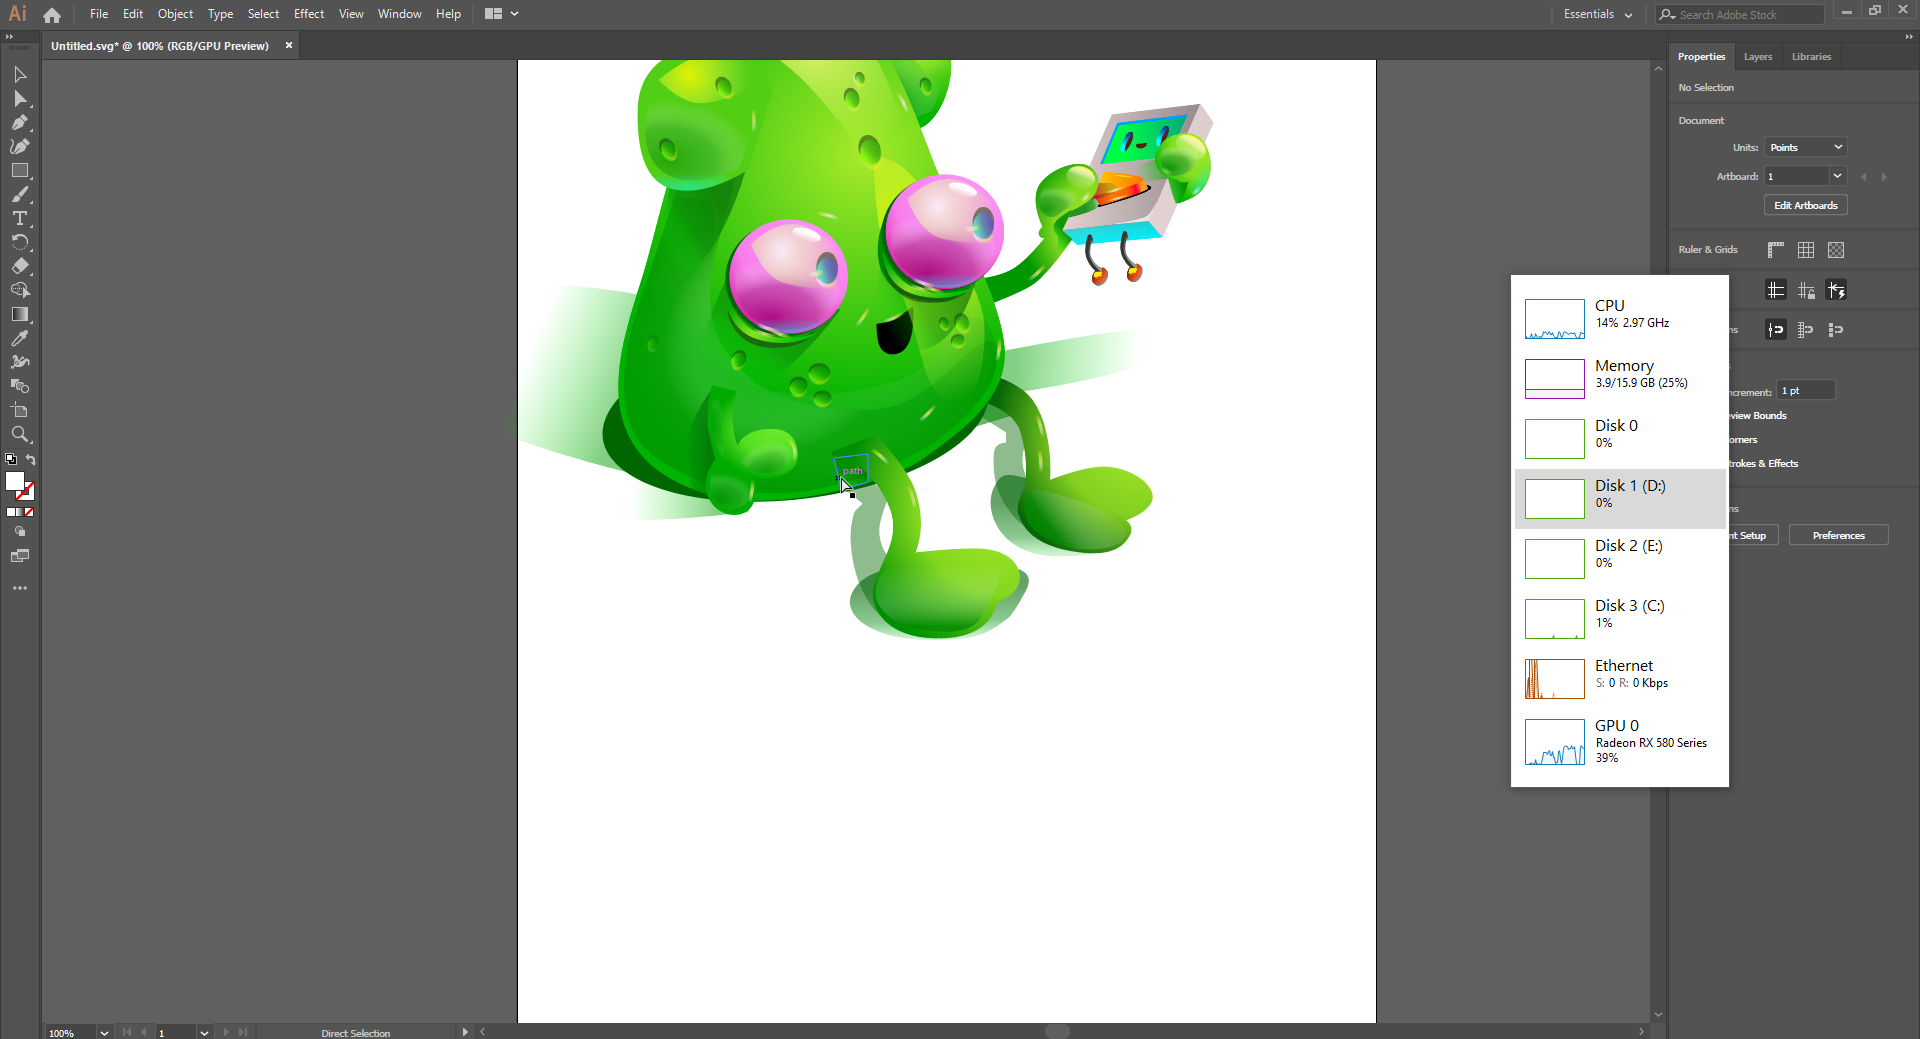Change Screen Mode icon in toolbar

[19, 556]
